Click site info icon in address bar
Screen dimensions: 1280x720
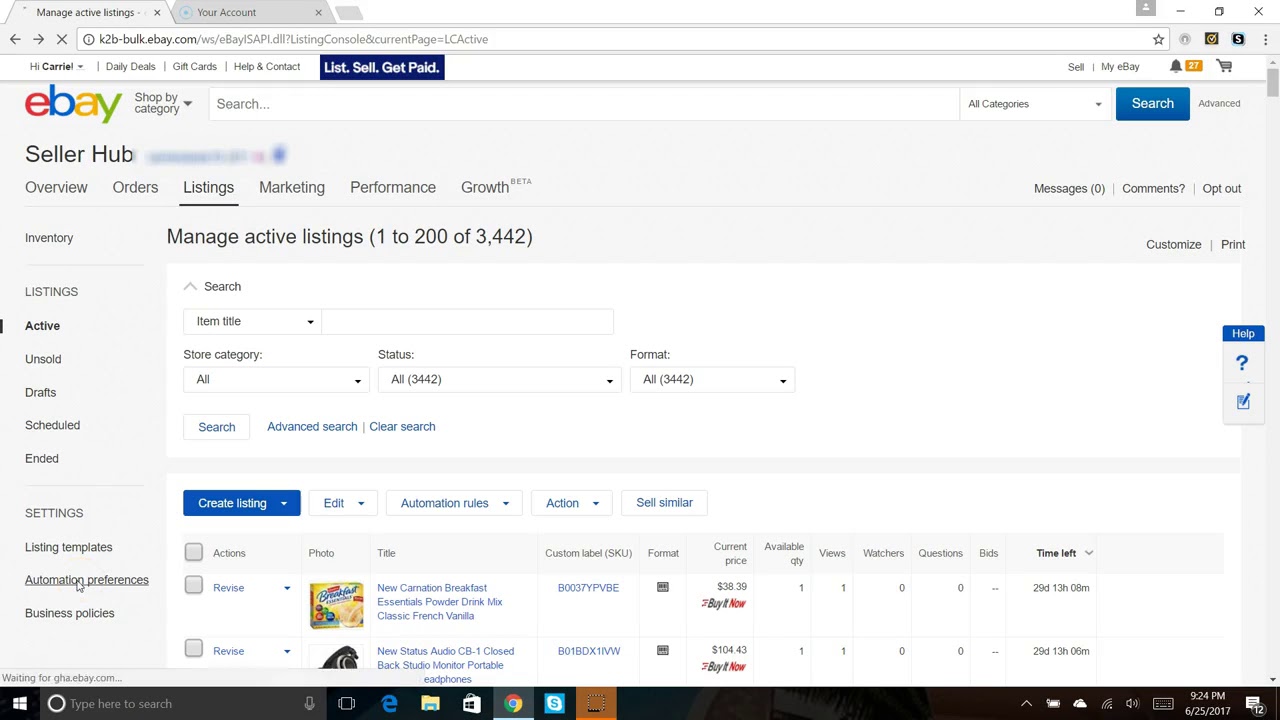coord(89,39)
